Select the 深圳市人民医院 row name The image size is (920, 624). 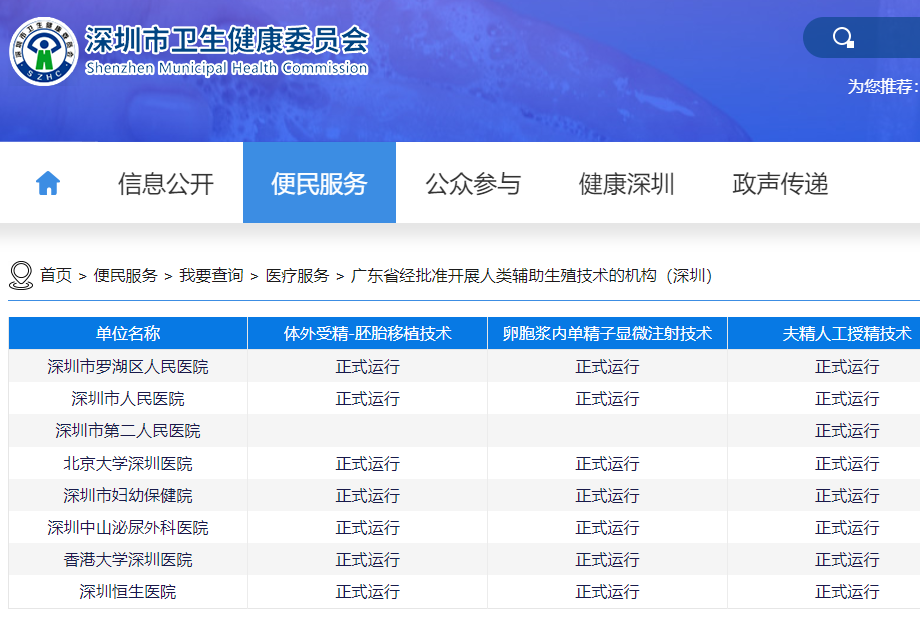pos(128,399)
